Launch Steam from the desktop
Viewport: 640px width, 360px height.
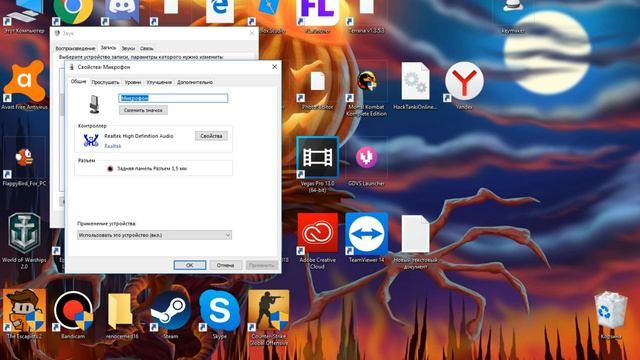pos(171,311)
